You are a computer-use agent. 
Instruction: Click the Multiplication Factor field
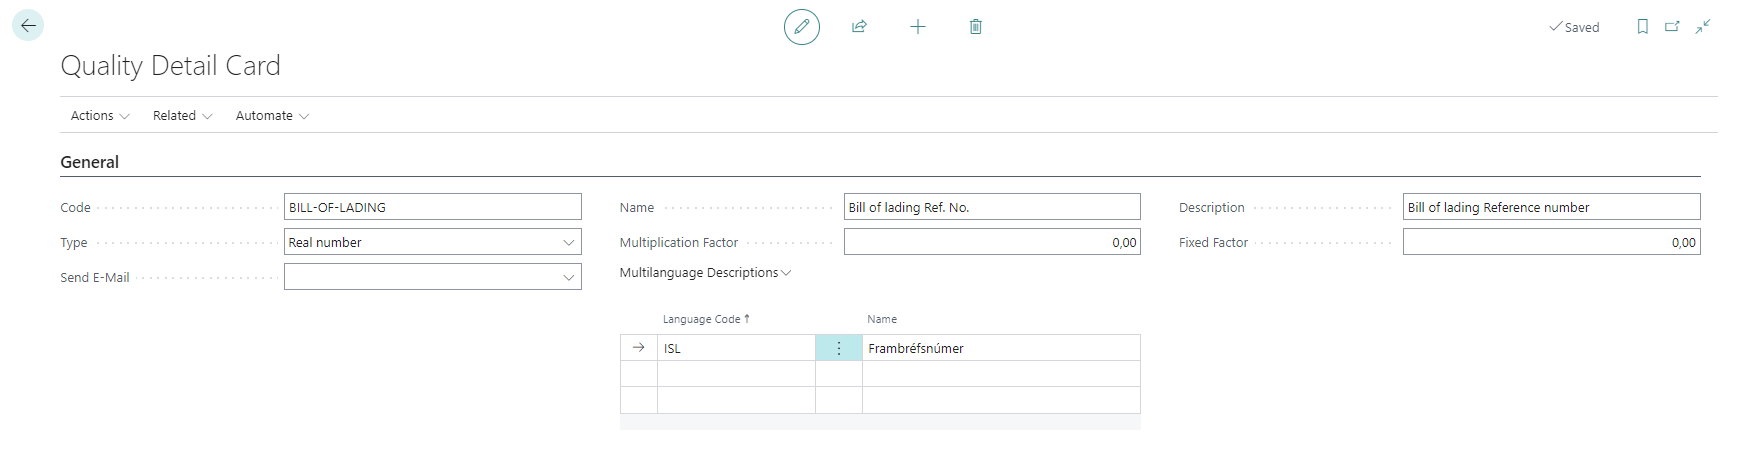point(991,243)
